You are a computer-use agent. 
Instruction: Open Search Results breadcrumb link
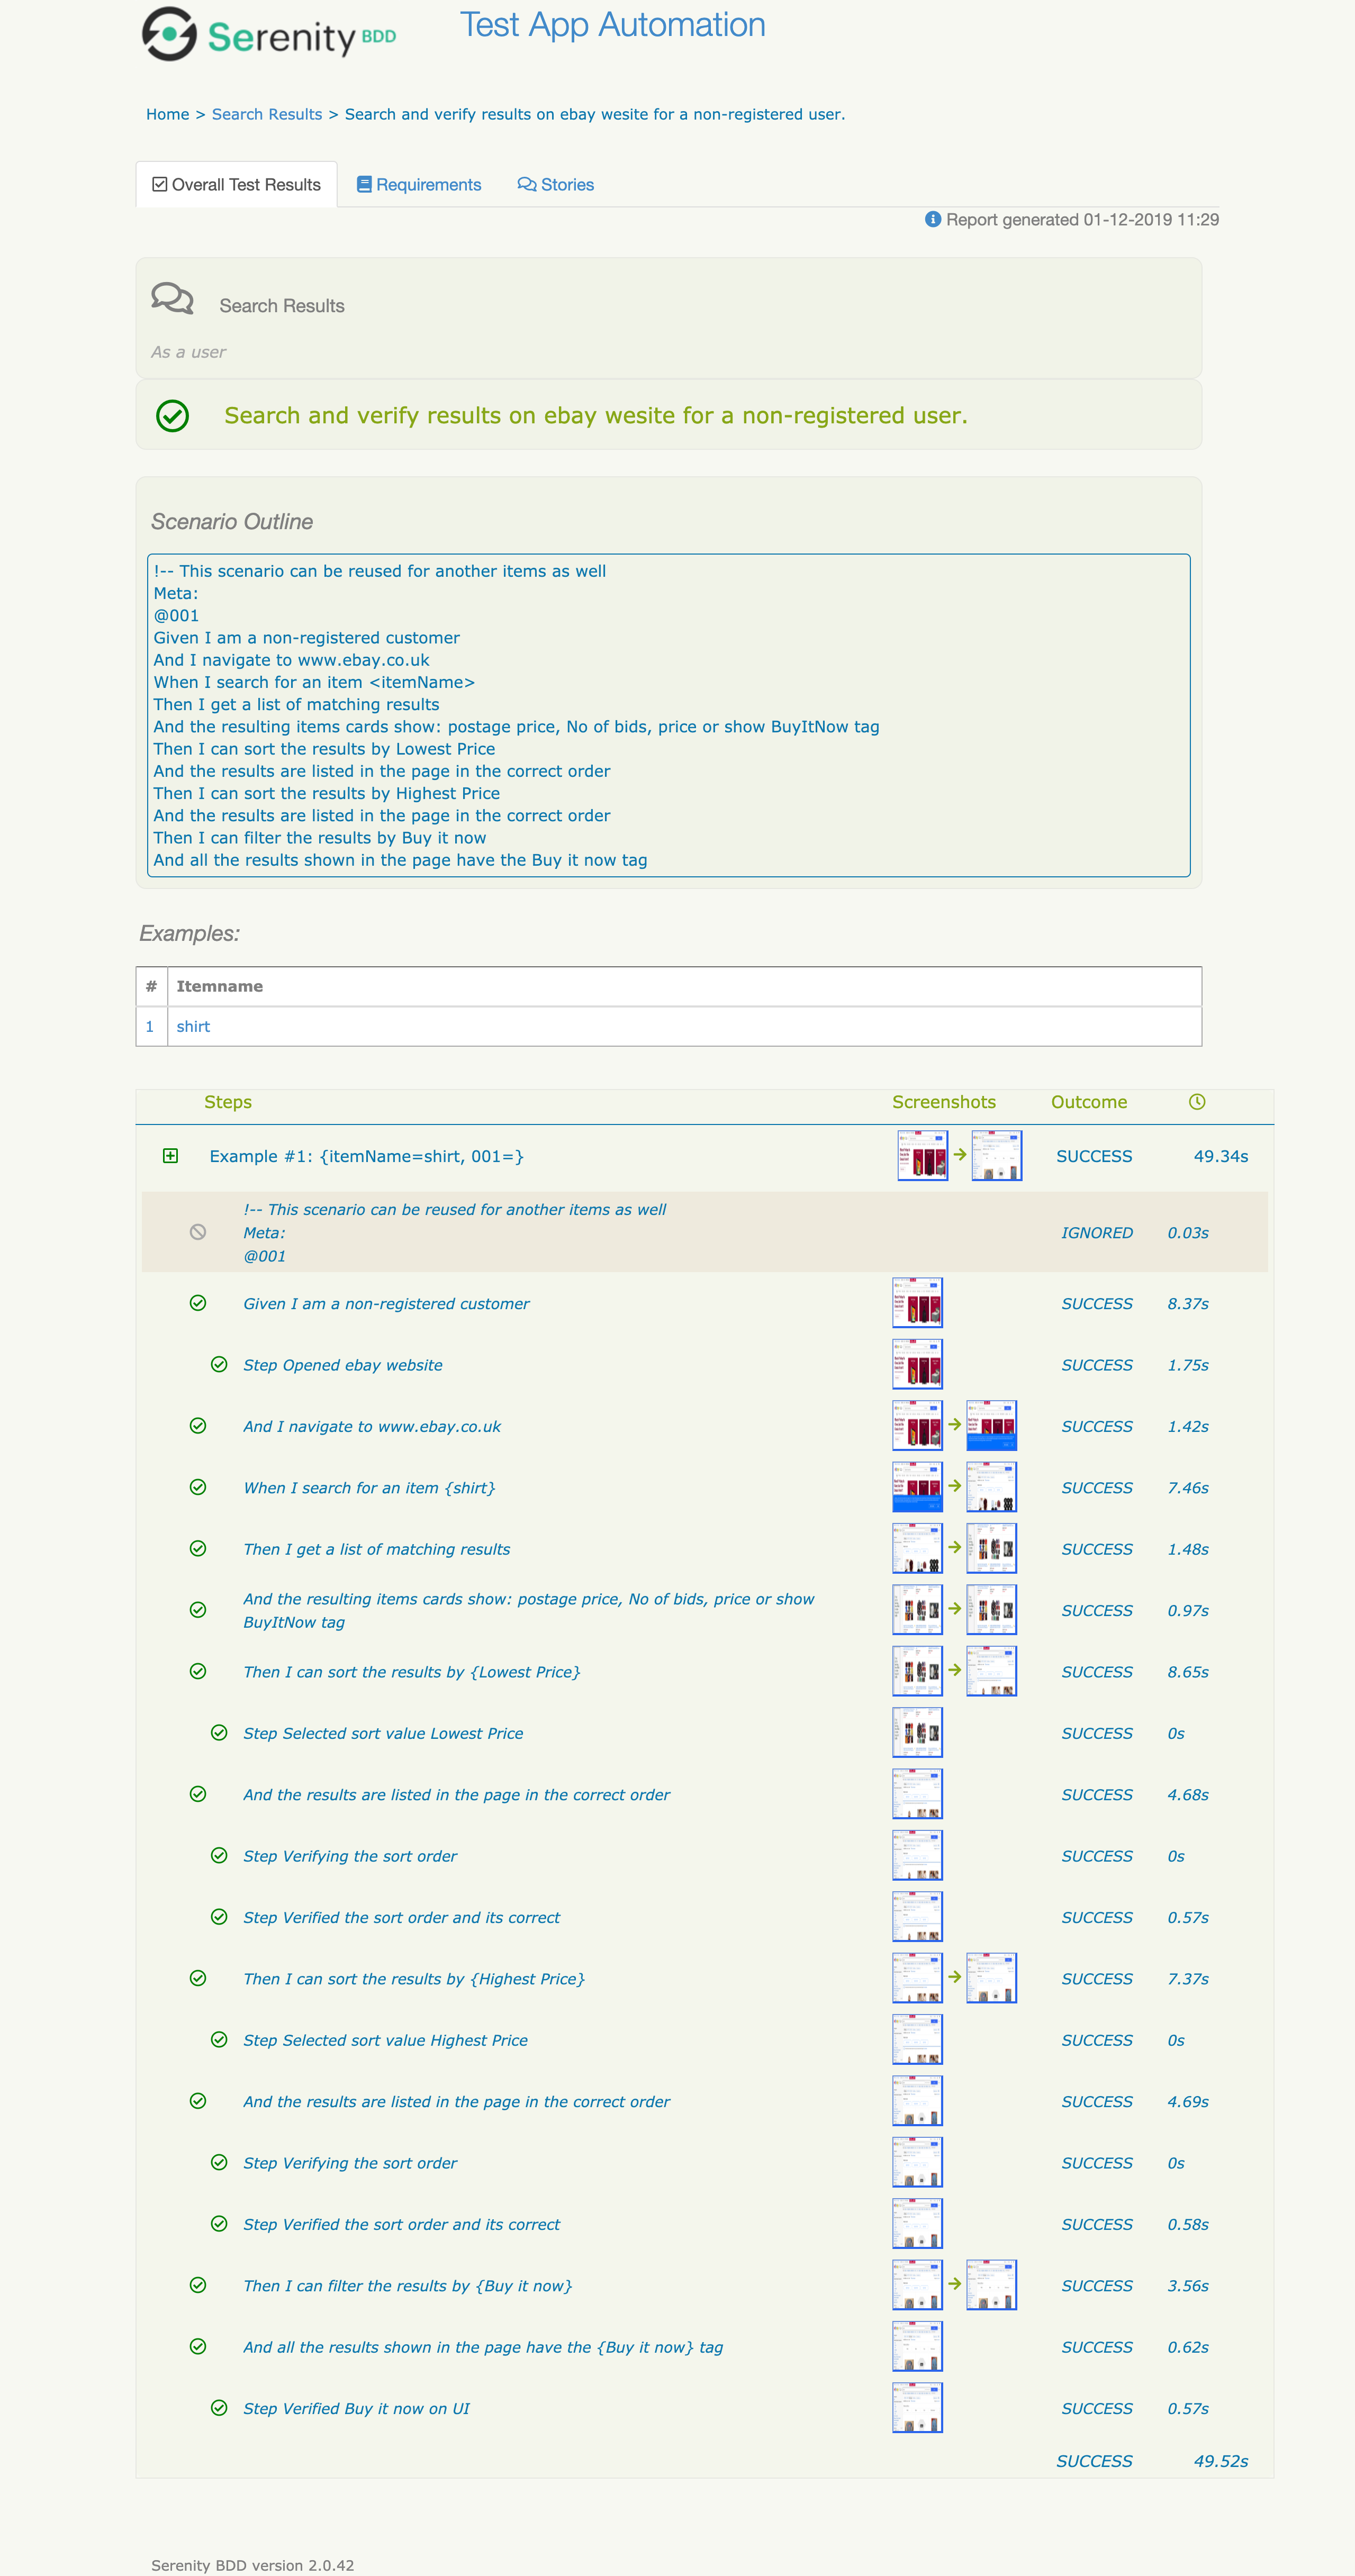point(267,114)
